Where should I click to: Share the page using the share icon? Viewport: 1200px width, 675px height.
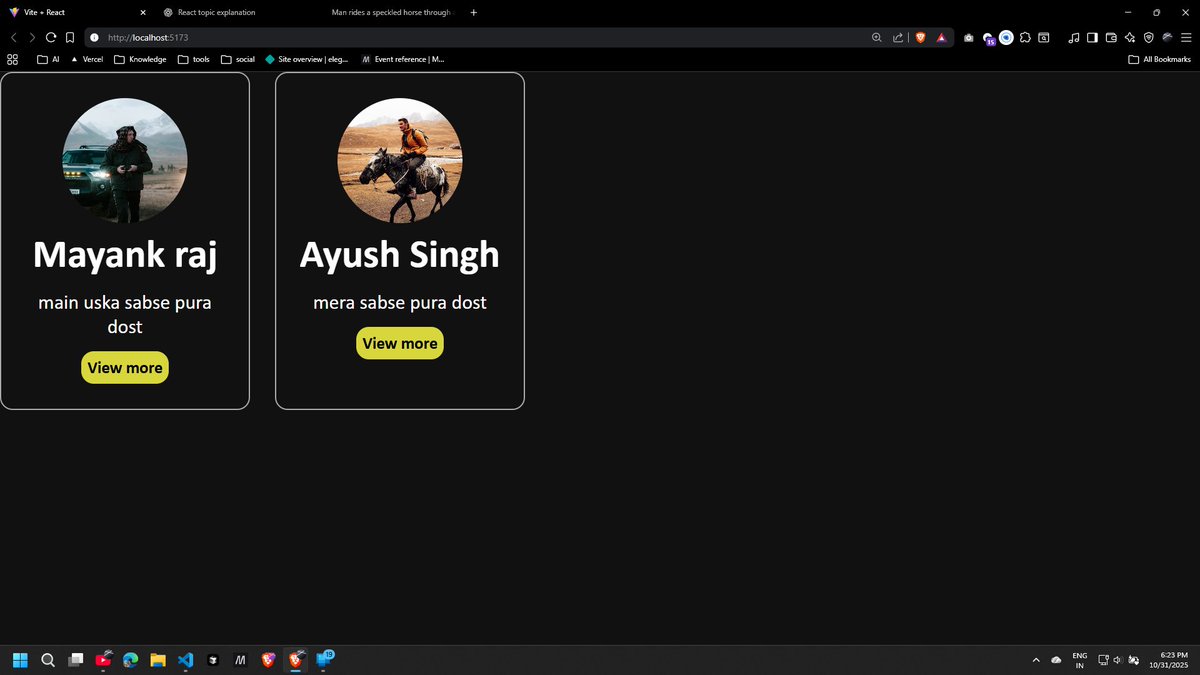(899, 37)
